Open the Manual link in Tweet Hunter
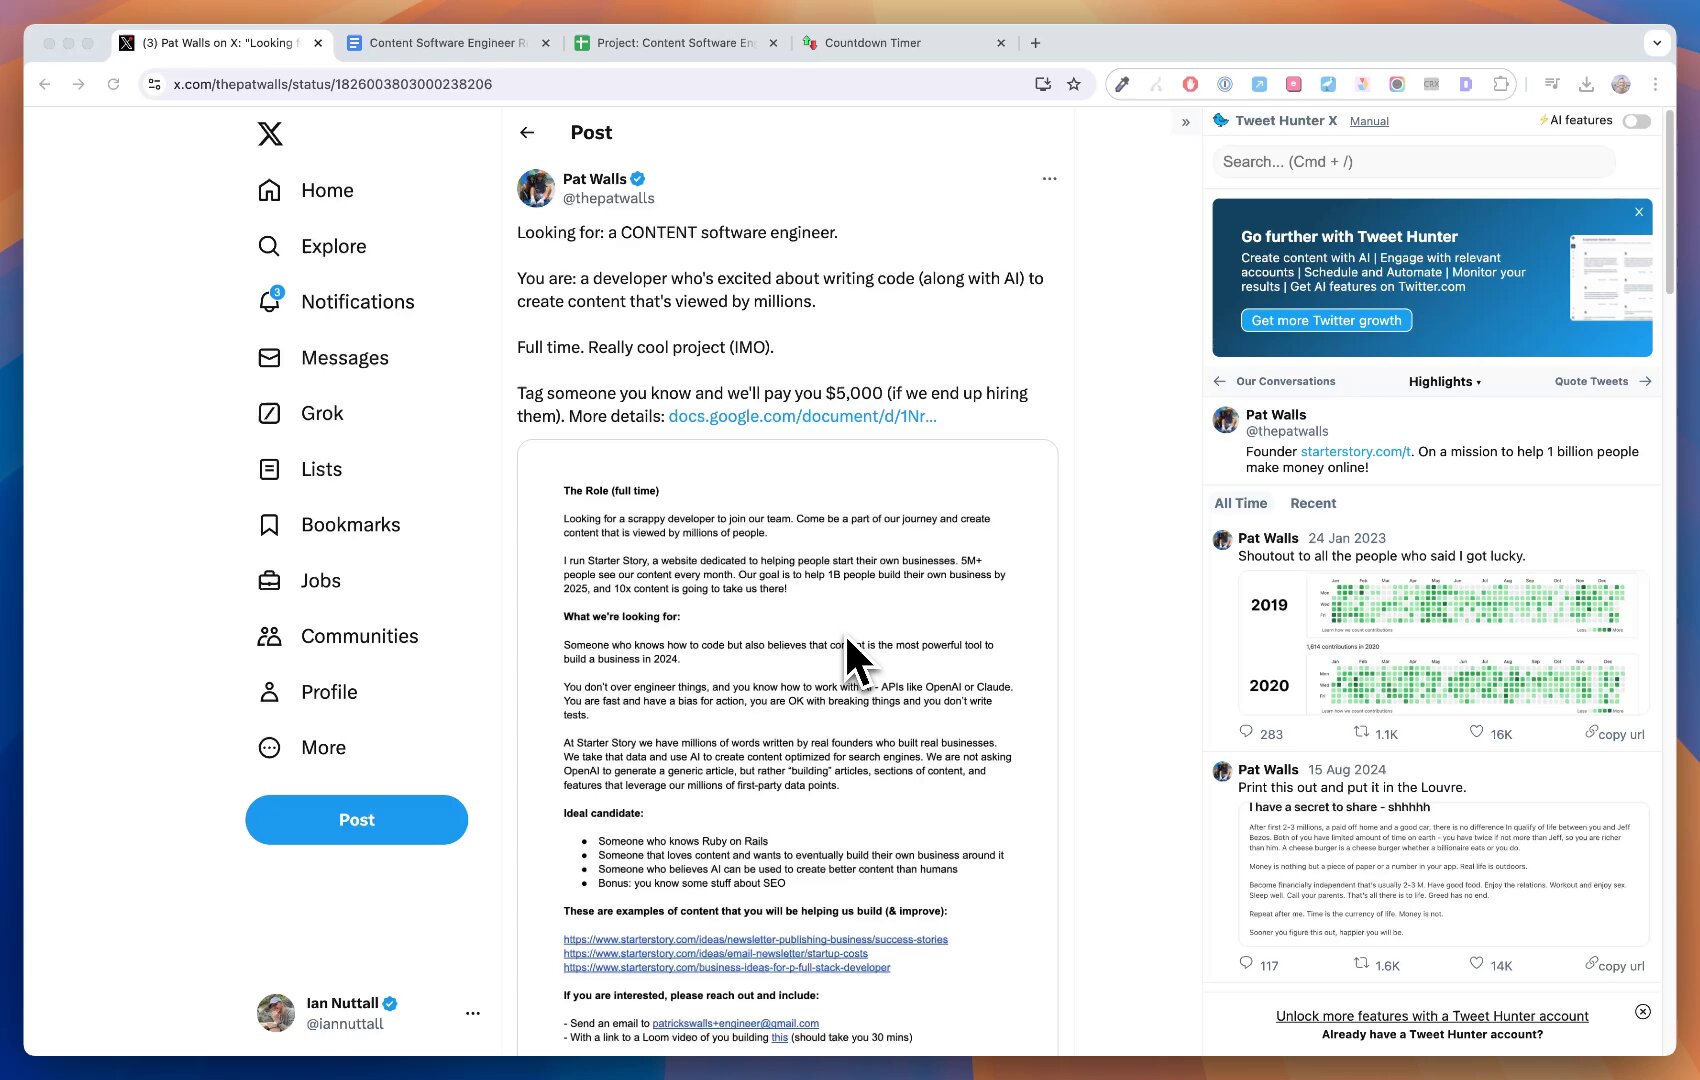The height and width of the screenshot is (1080, 1700). 1369,121
